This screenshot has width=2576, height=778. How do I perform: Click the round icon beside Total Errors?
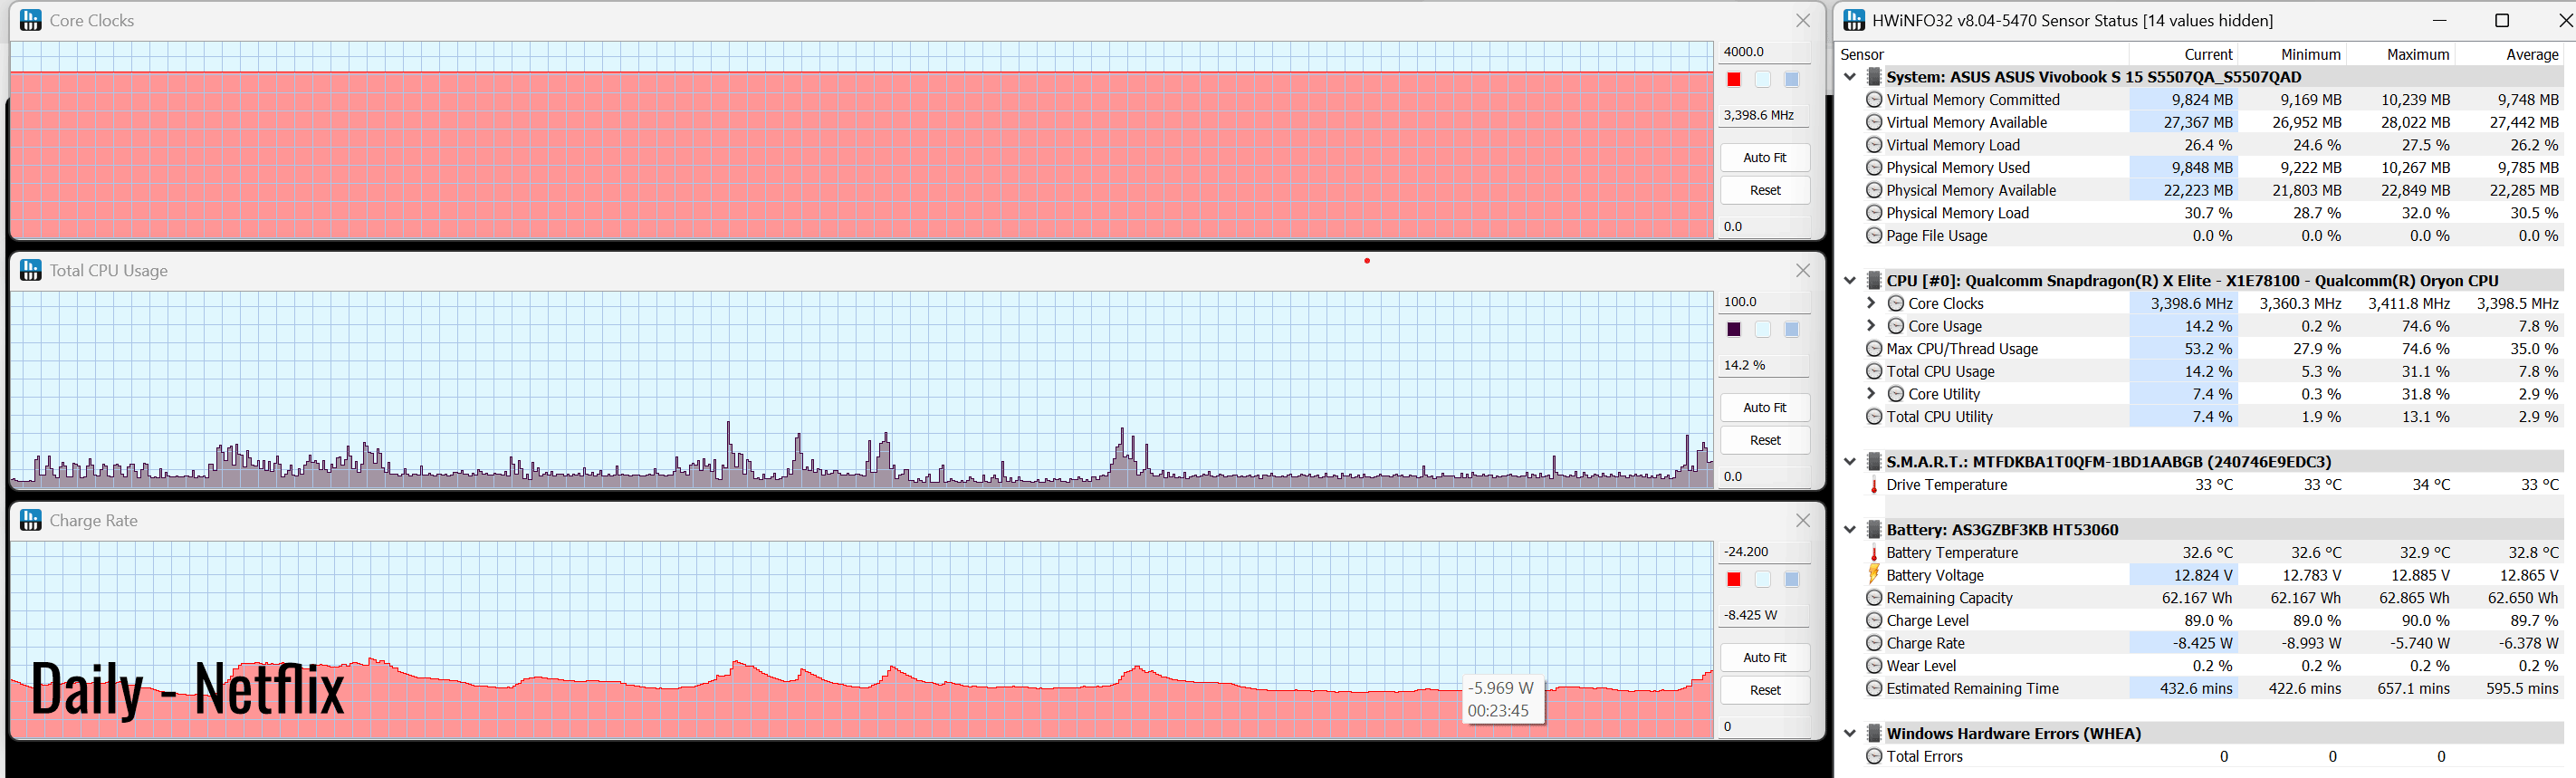tap(1874, 757)
